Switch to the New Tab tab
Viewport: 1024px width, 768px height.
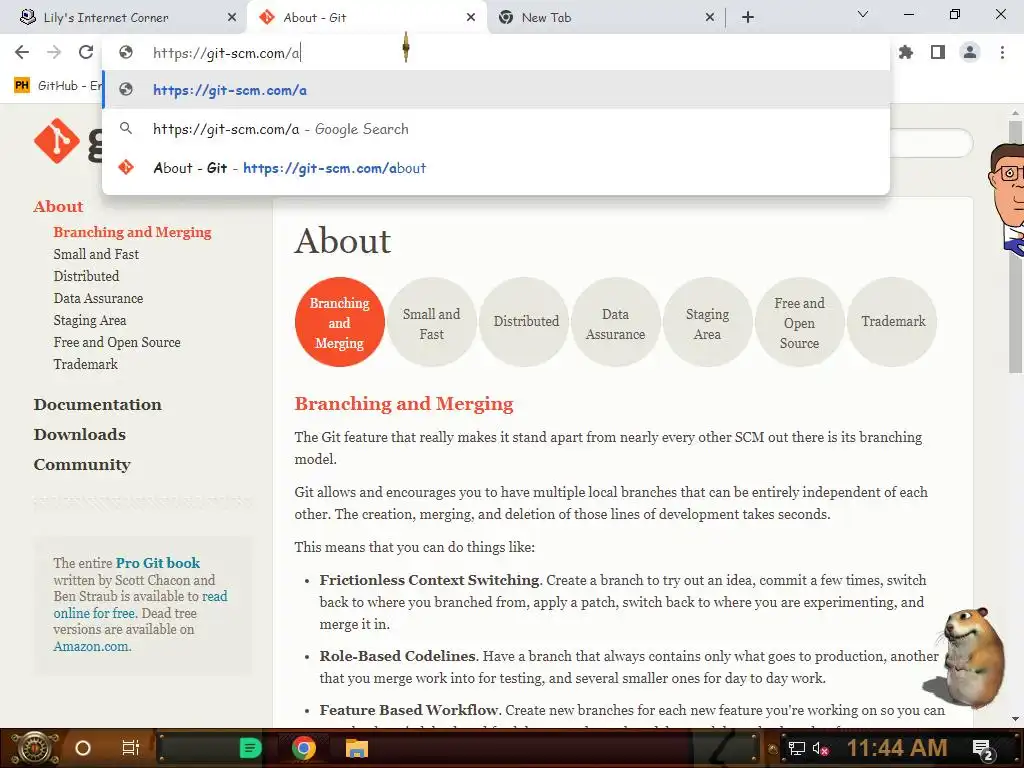pos(604,18)
